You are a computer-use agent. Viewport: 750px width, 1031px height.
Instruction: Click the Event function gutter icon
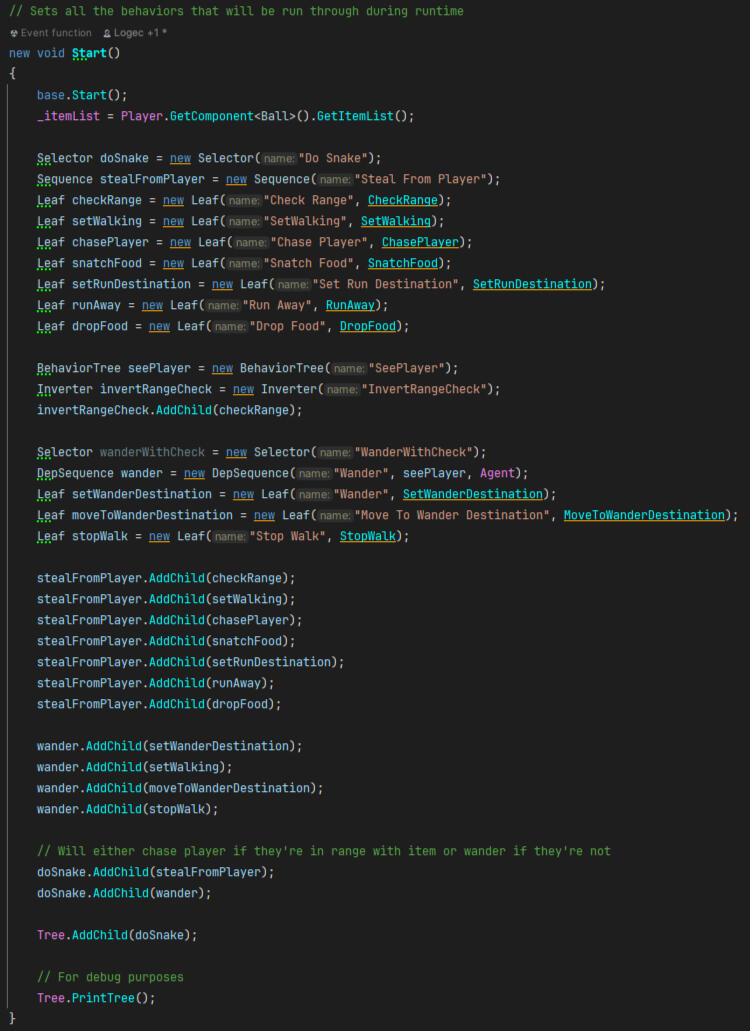point(14,33)
